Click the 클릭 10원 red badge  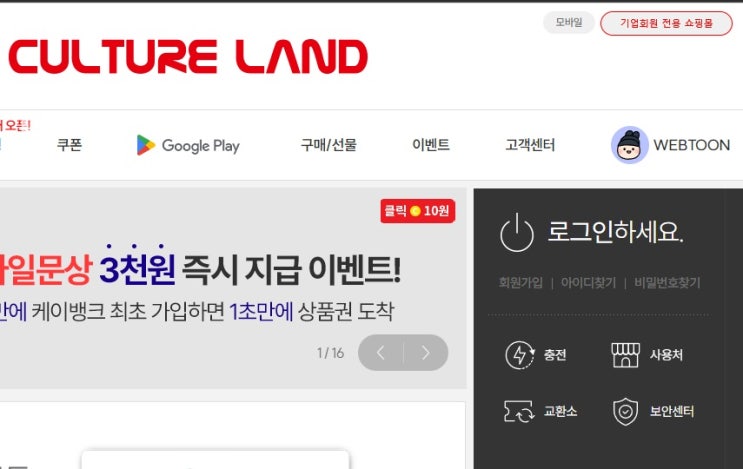(417, 211)
